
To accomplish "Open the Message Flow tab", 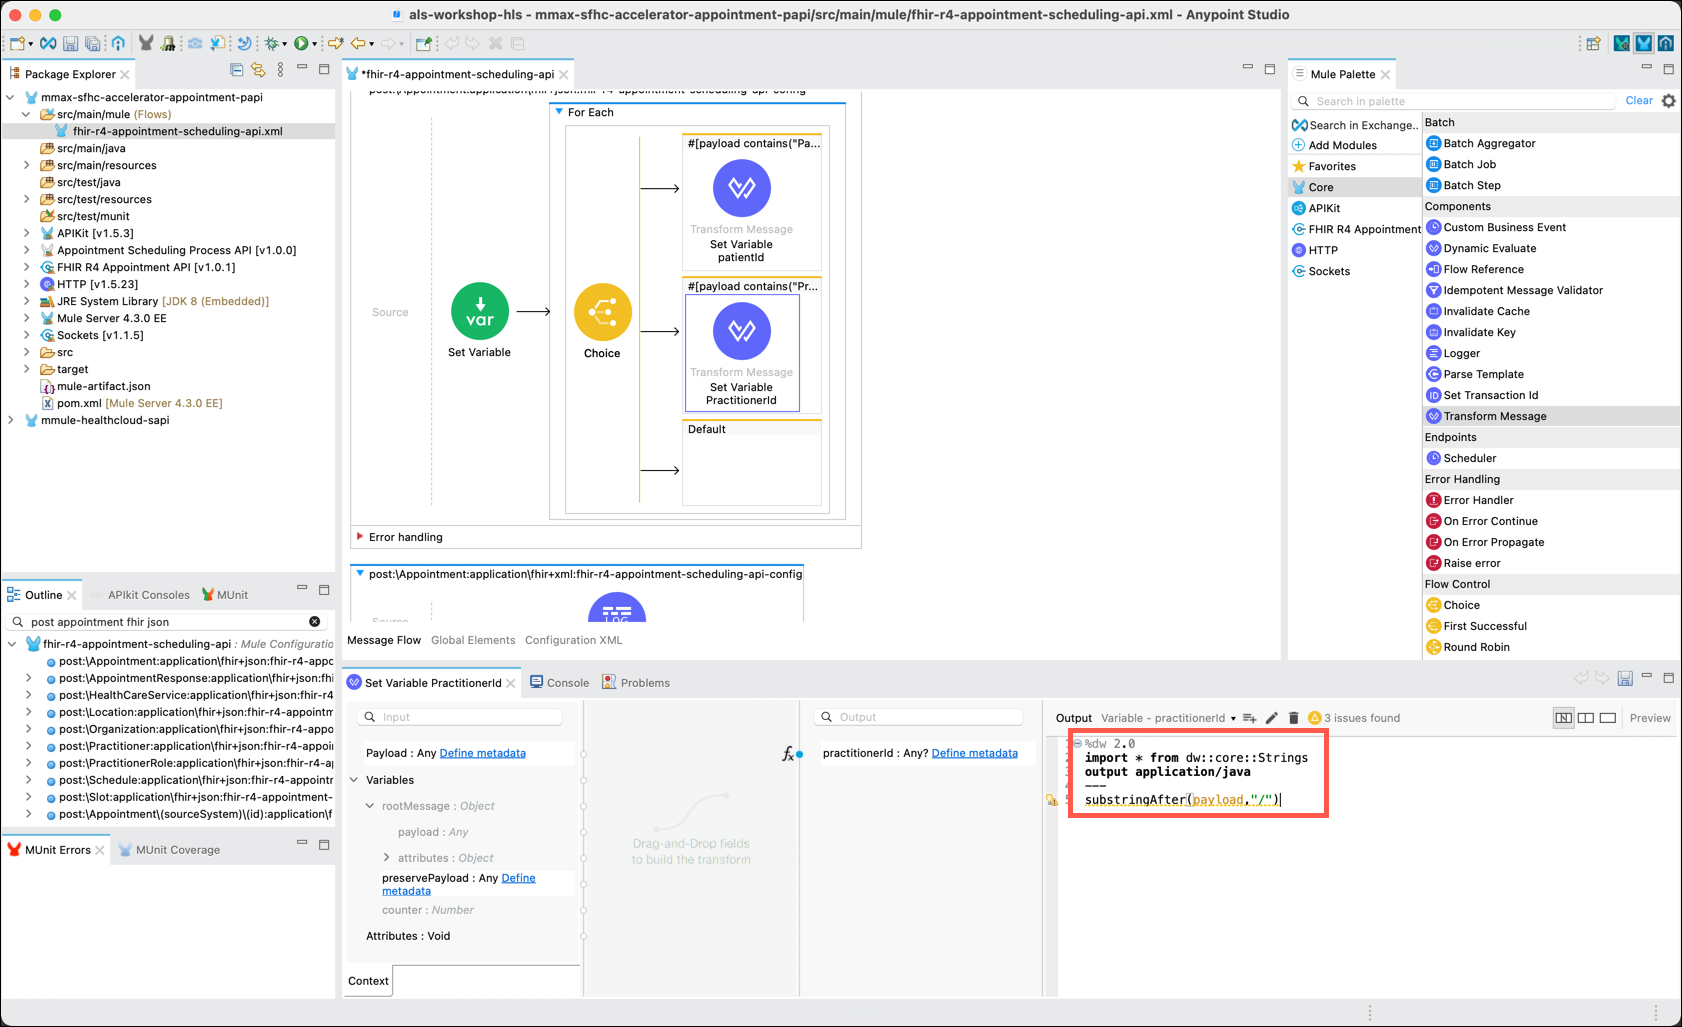I will click(x=384, y=640).
